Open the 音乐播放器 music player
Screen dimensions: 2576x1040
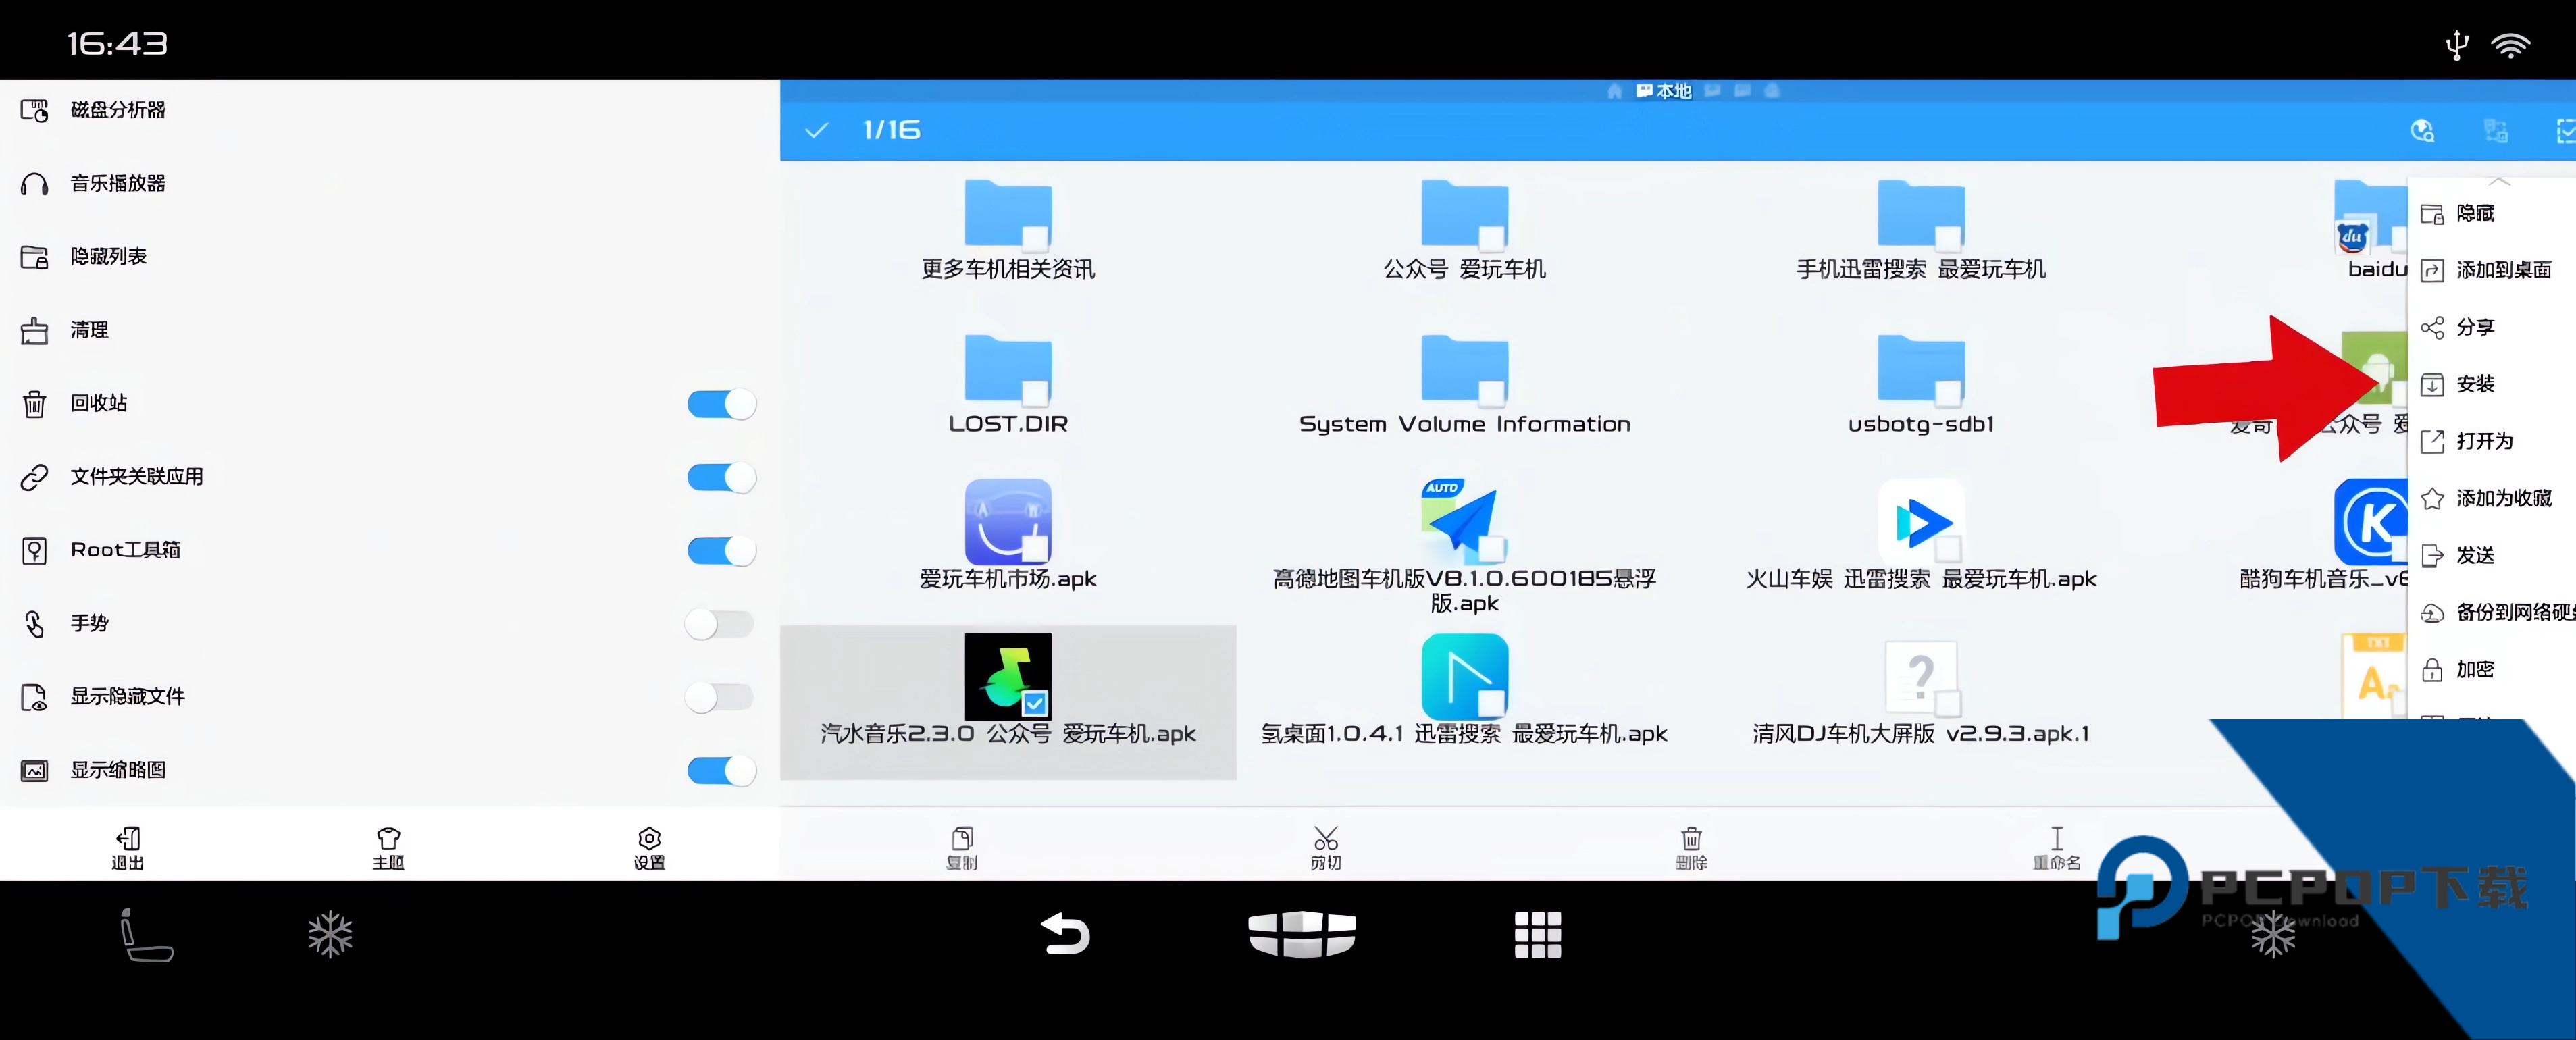tap(118, 183)
